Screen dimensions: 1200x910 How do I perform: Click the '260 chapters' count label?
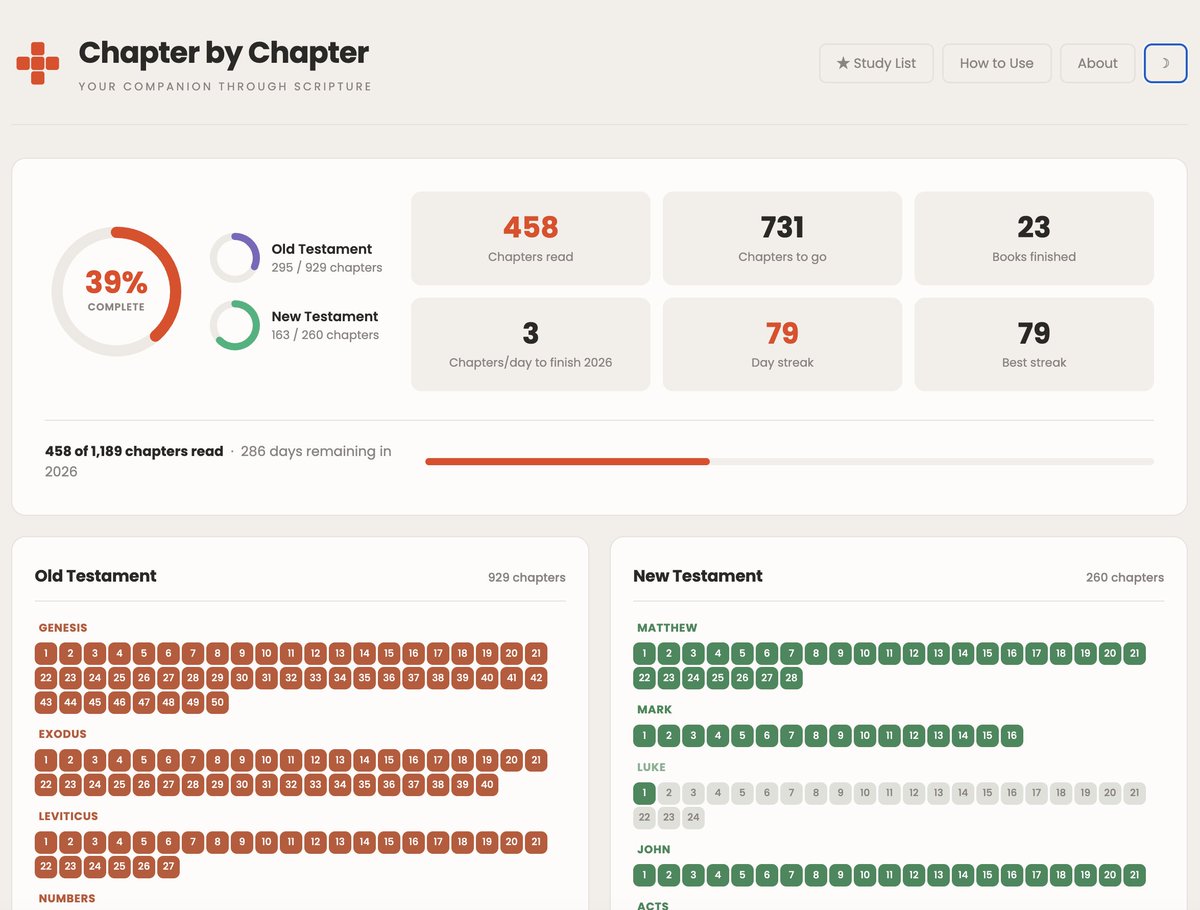tap(1125, 578)
